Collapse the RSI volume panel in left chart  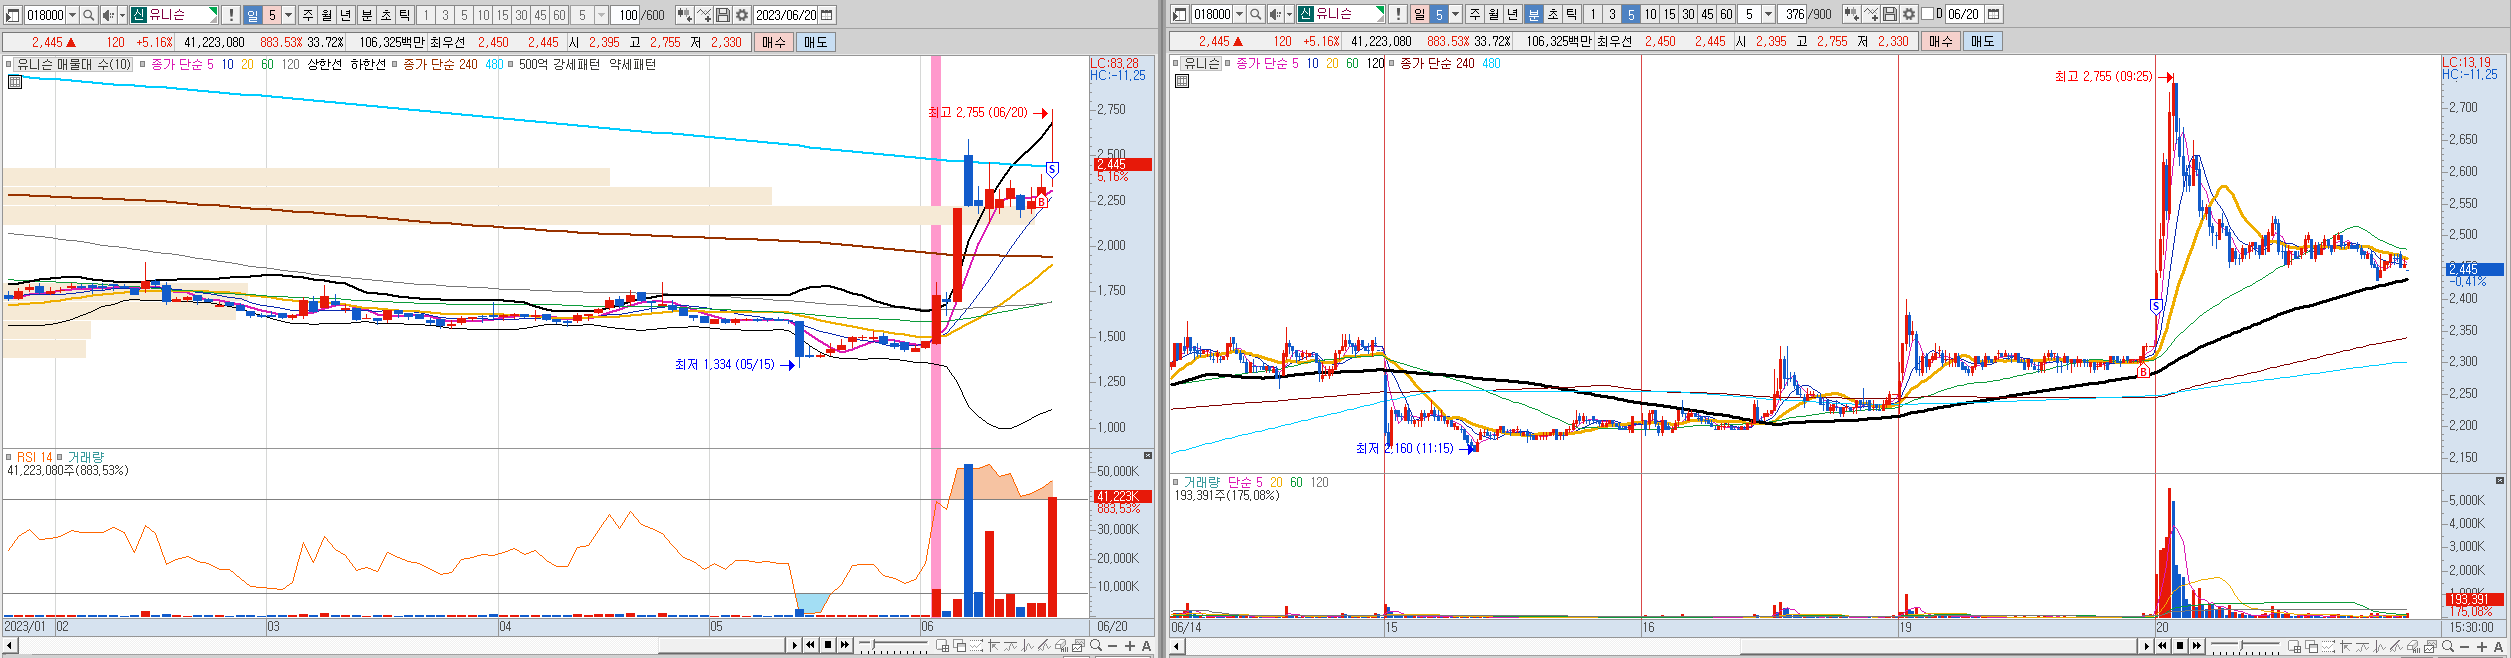(1148, 456)
